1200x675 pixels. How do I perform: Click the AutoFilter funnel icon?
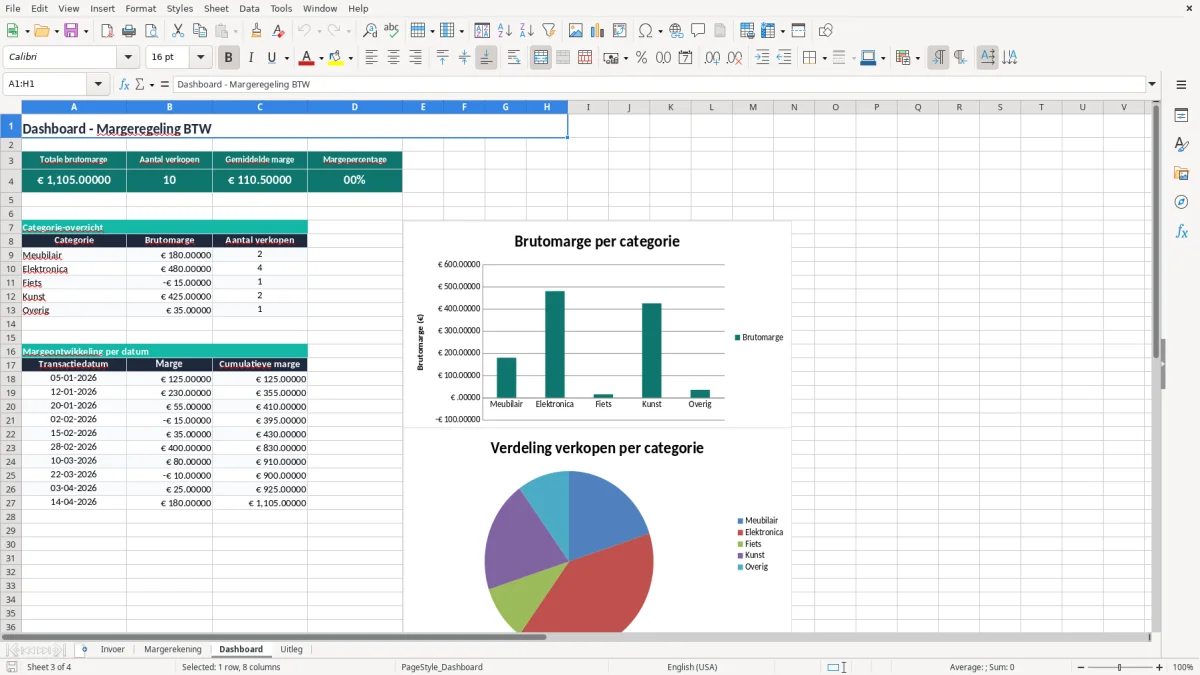(549, 31)
